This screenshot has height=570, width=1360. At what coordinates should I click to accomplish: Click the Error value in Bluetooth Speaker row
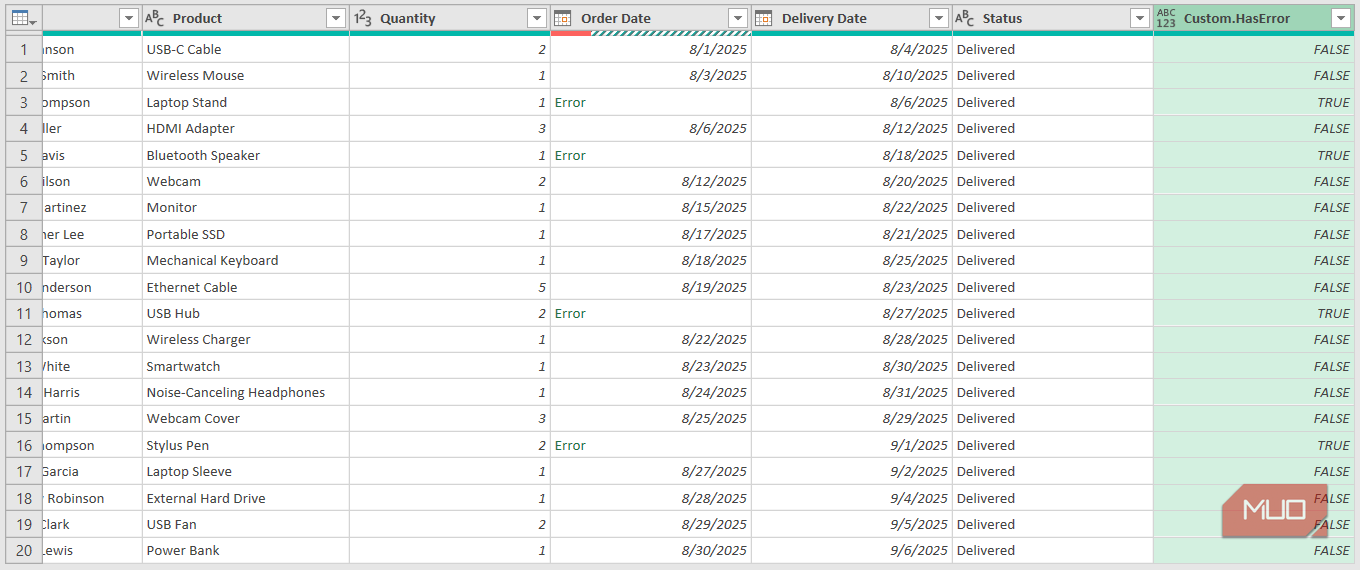pos(570,155)
